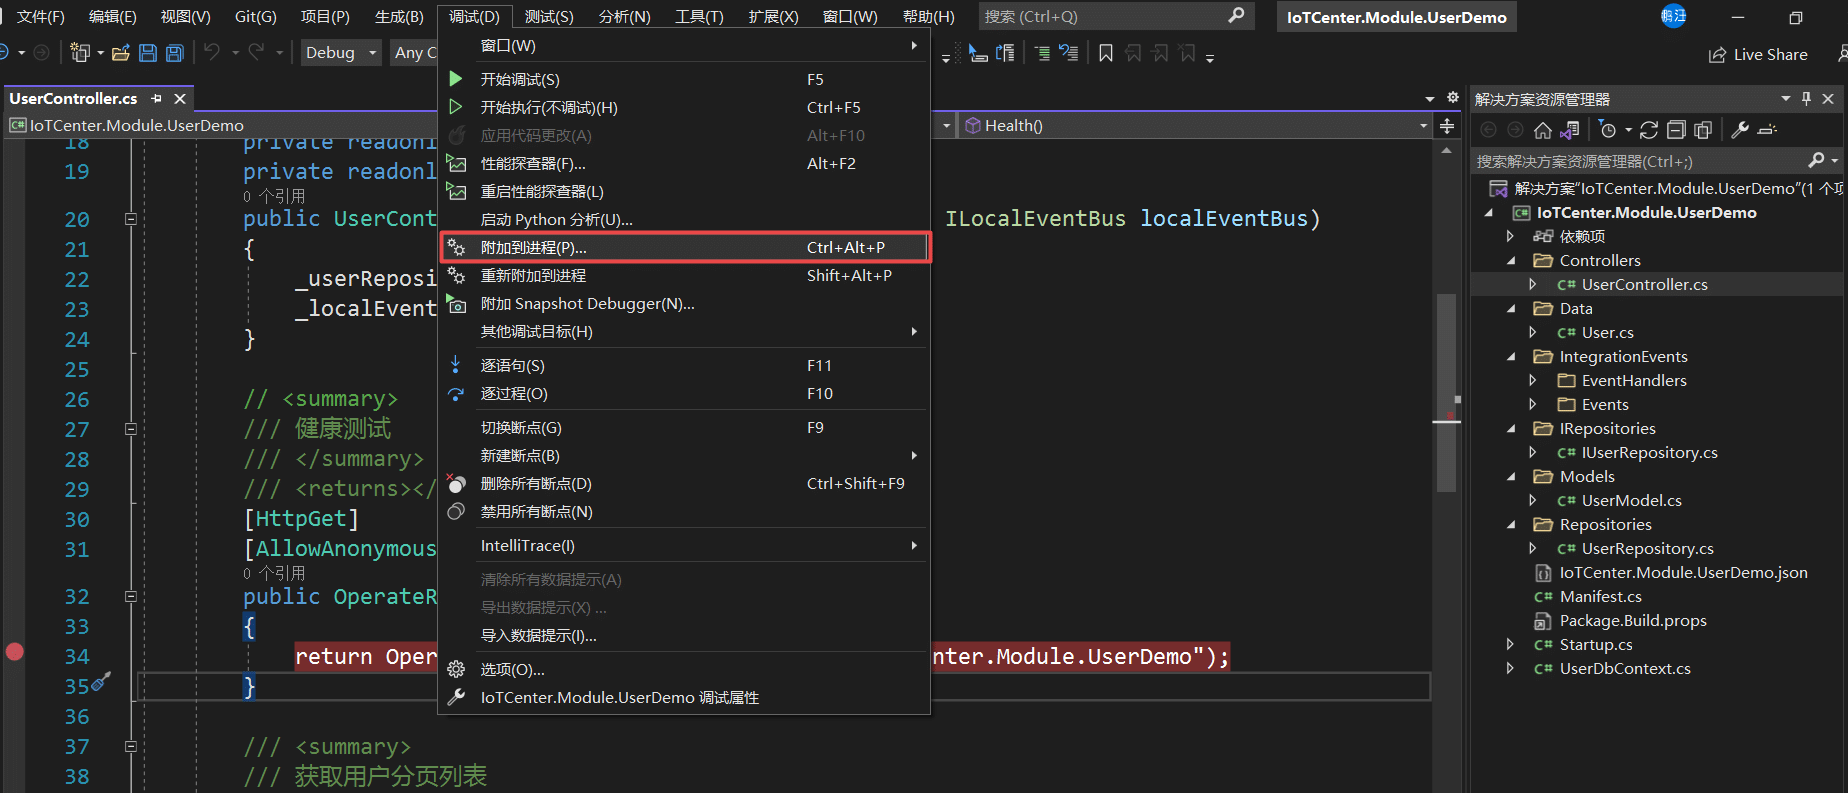Viewport: 1848px width, 793px height.
Task: Click the Live Share button
Action: 1758,55
